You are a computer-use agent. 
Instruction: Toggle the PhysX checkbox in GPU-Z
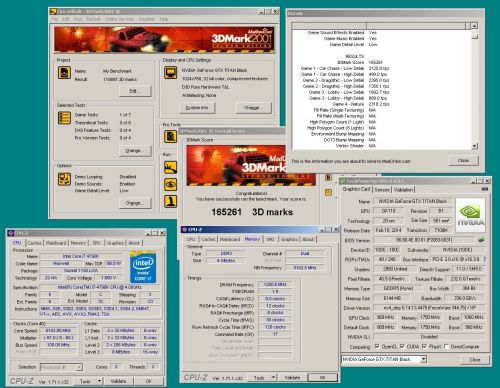point(424,346)
